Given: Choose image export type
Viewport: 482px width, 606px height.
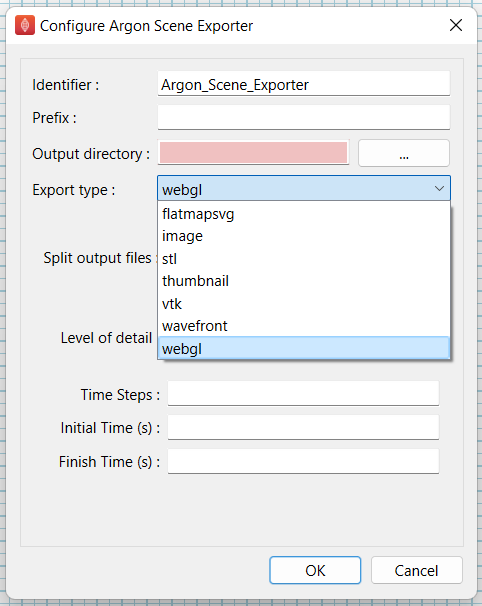Looking at the screenshot, I should pos(304,236).
